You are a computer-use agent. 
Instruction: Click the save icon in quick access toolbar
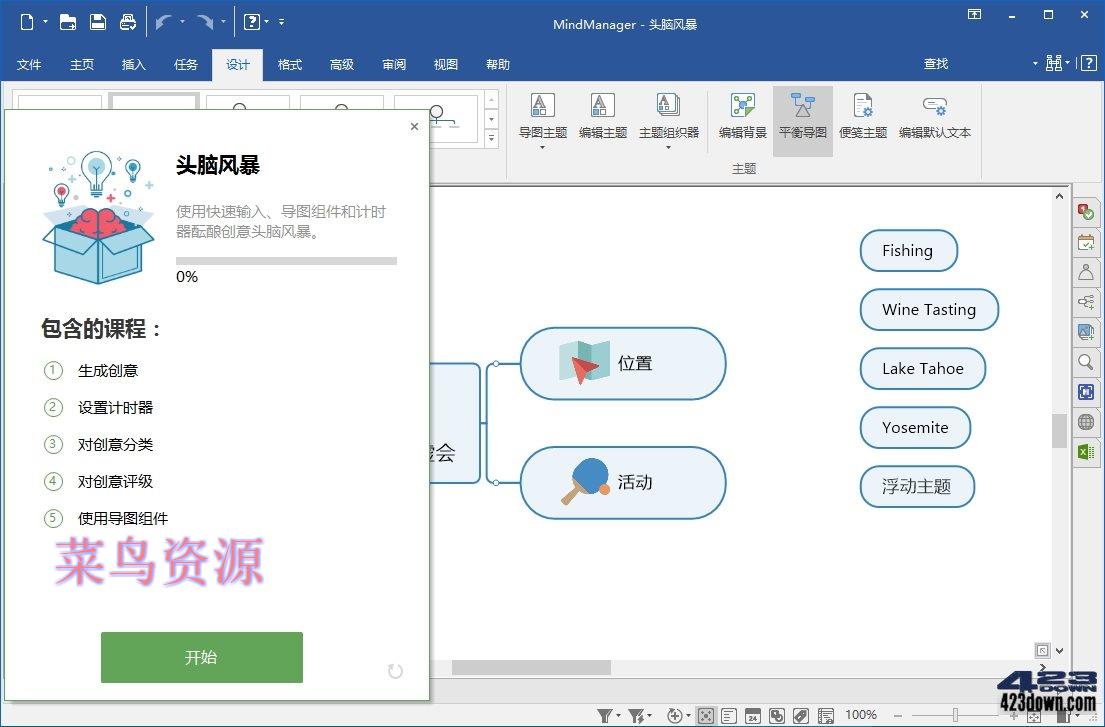tap(98, 21)
